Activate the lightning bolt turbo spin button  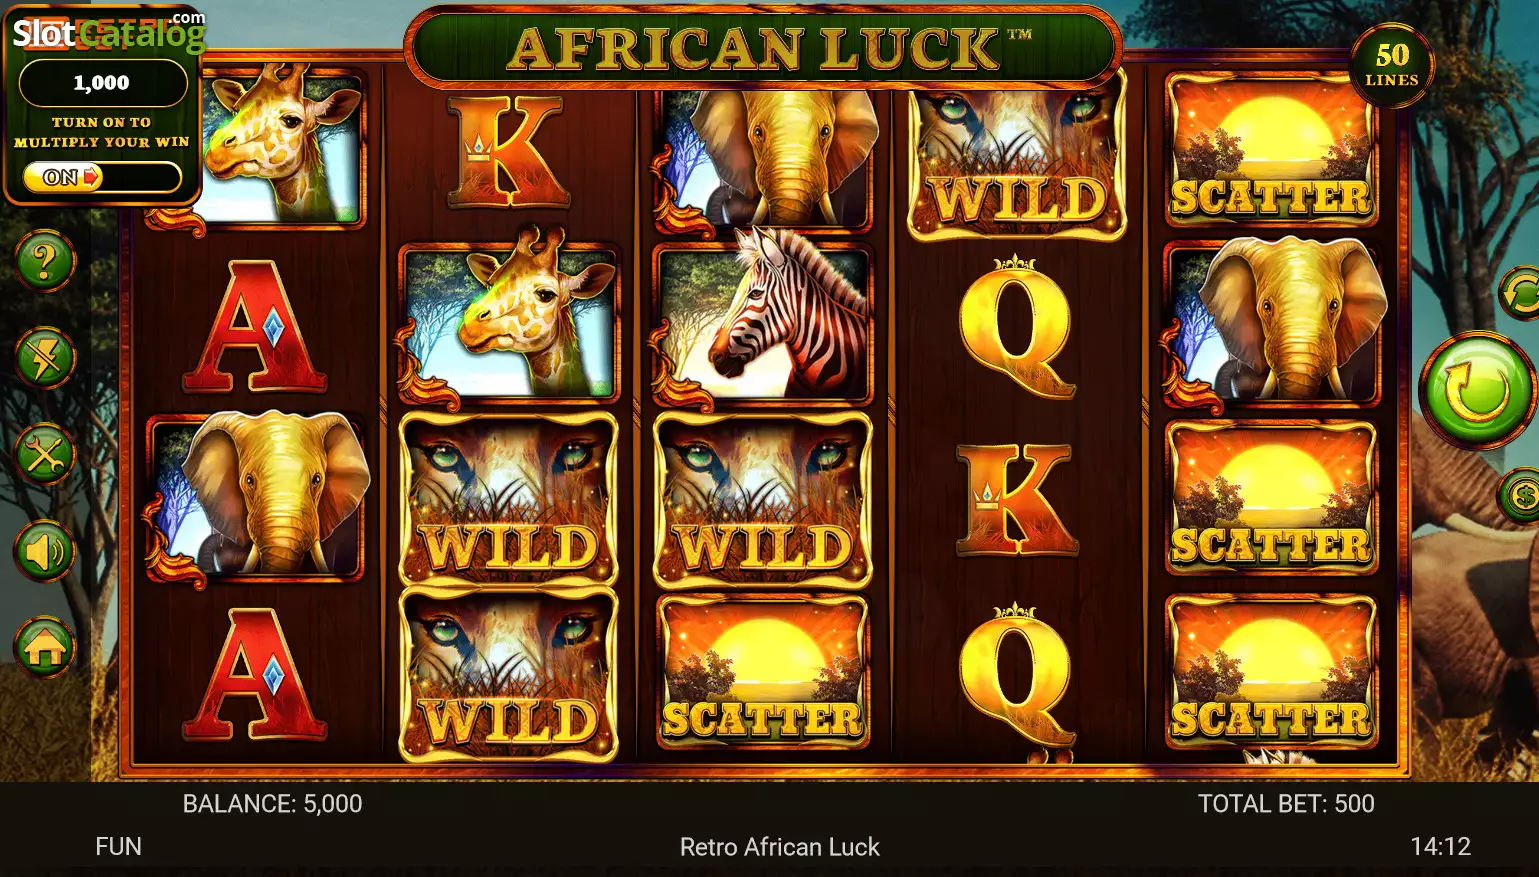[45, 358]
